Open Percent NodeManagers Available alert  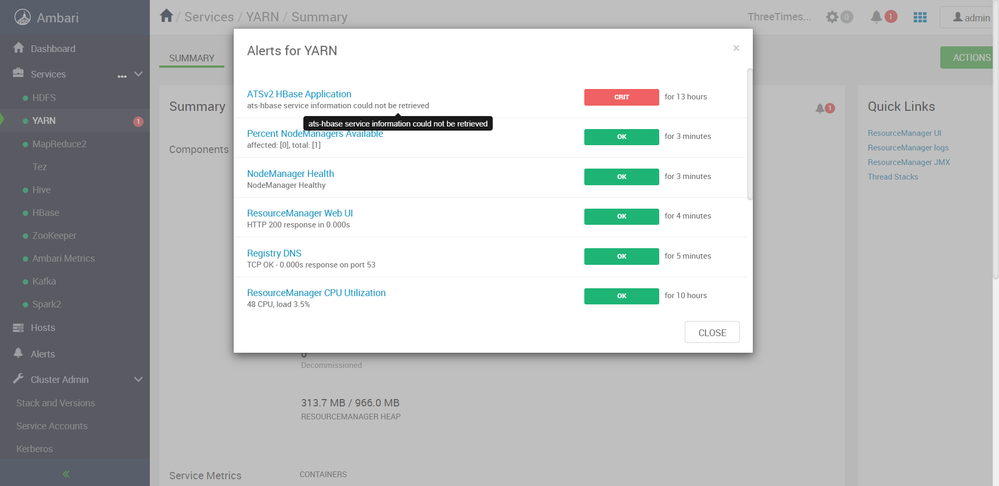click(315, 134)
